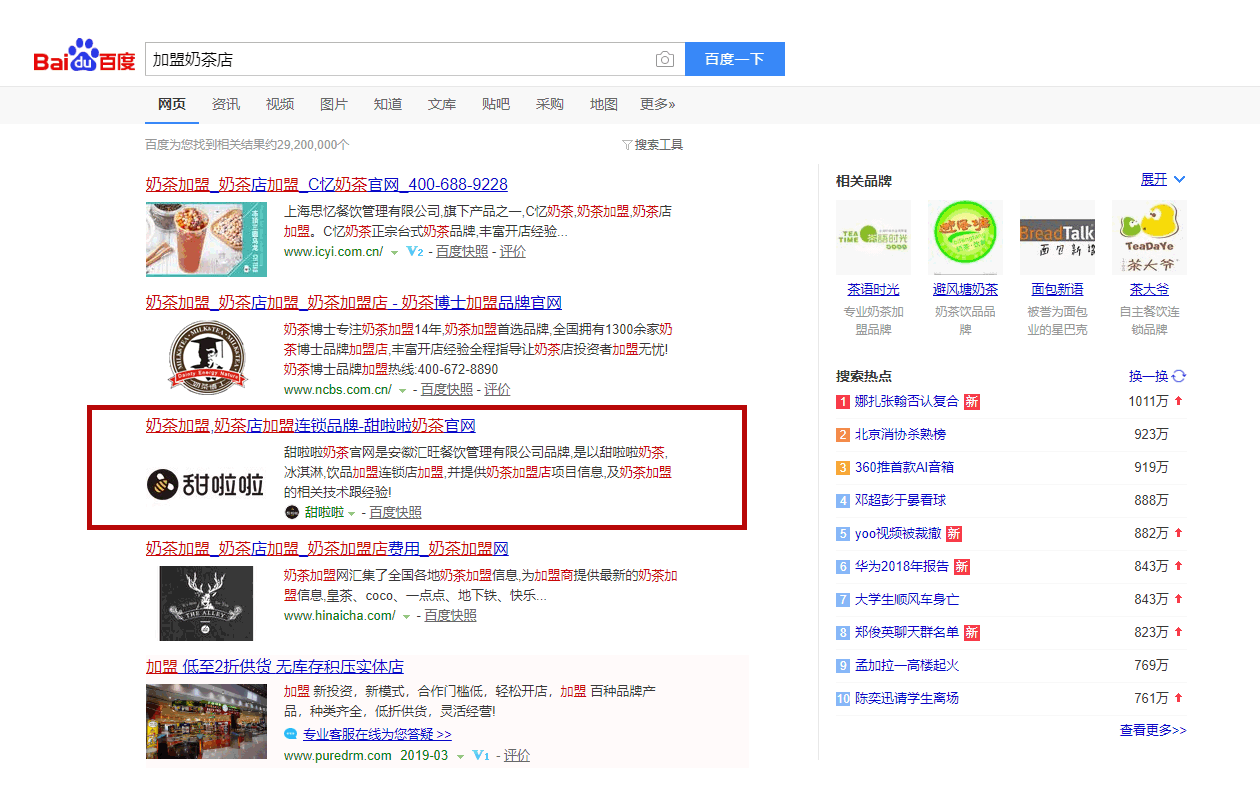Open the 甜啦啦奶茶官网 result title
Viewport: 1260px width, 809px height.
311,426
